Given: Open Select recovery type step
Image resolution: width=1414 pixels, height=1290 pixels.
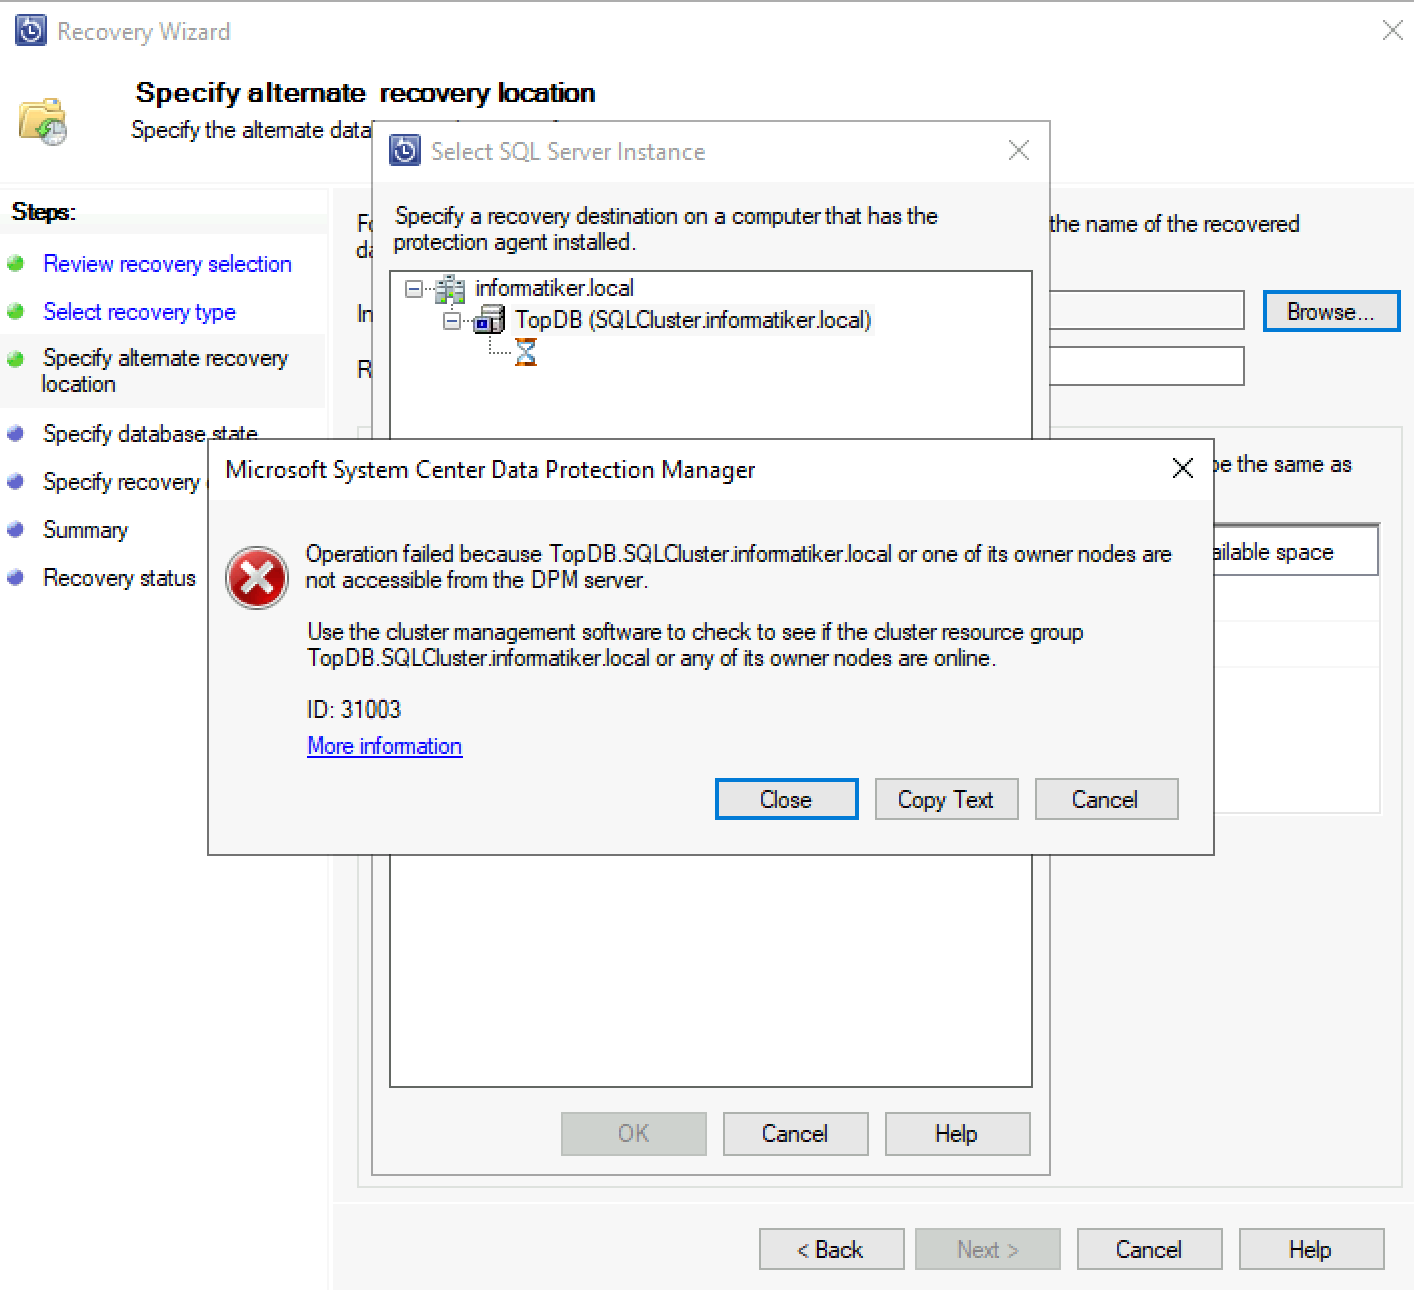Looking at the screenshot, I should click(x=139, y=312).
